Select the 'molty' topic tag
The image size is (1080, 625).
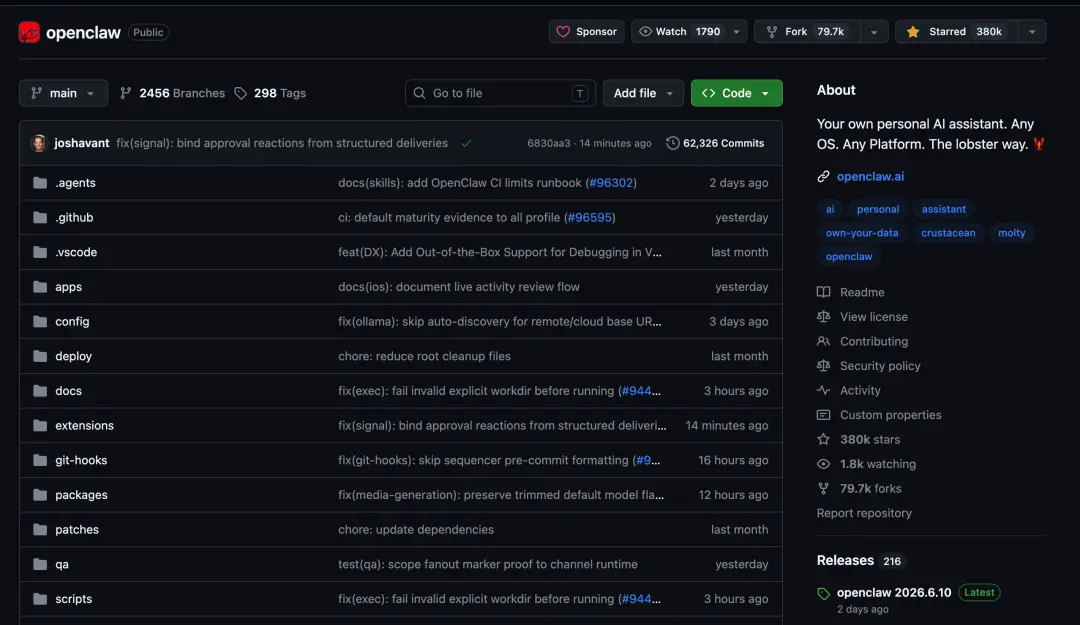[1012, 233]
